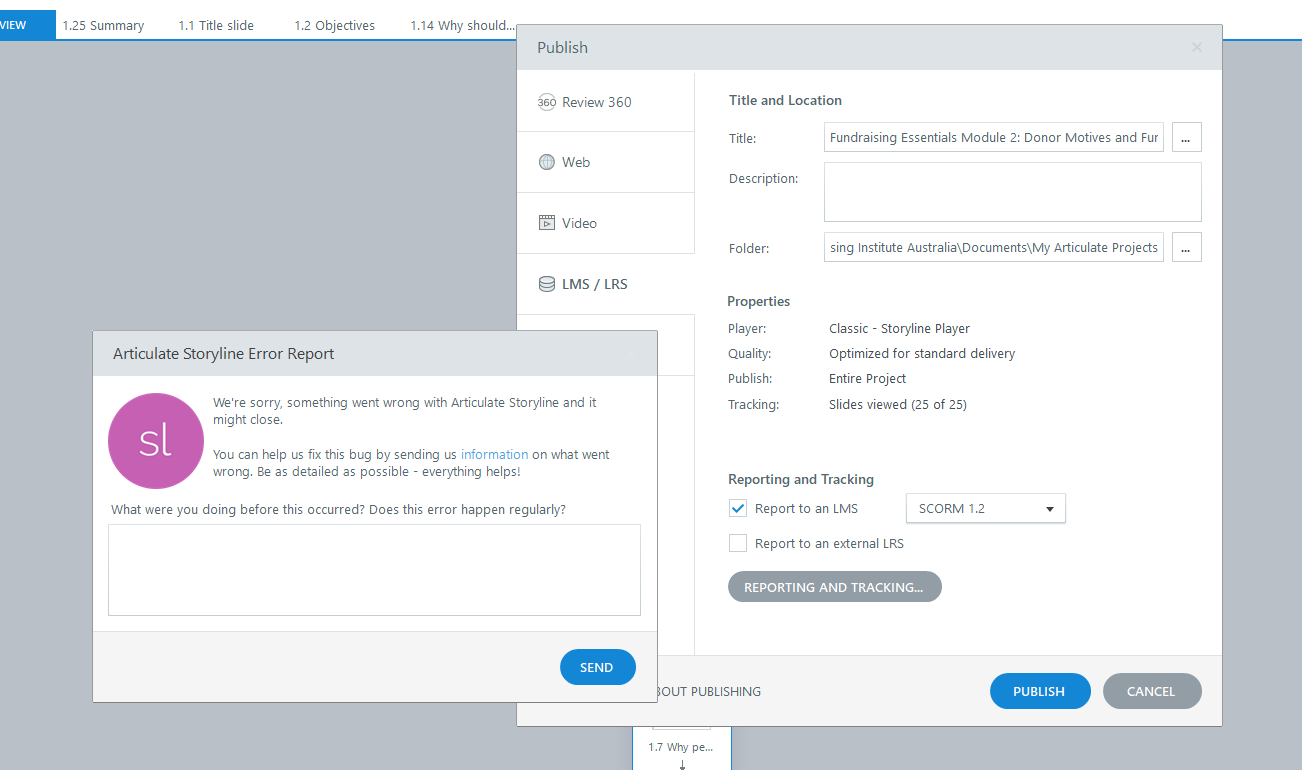Switch to the 1.25 Summary tab
Image resolution: width=1302 pixels, height=770 pixels.
[x=103, y=25]
